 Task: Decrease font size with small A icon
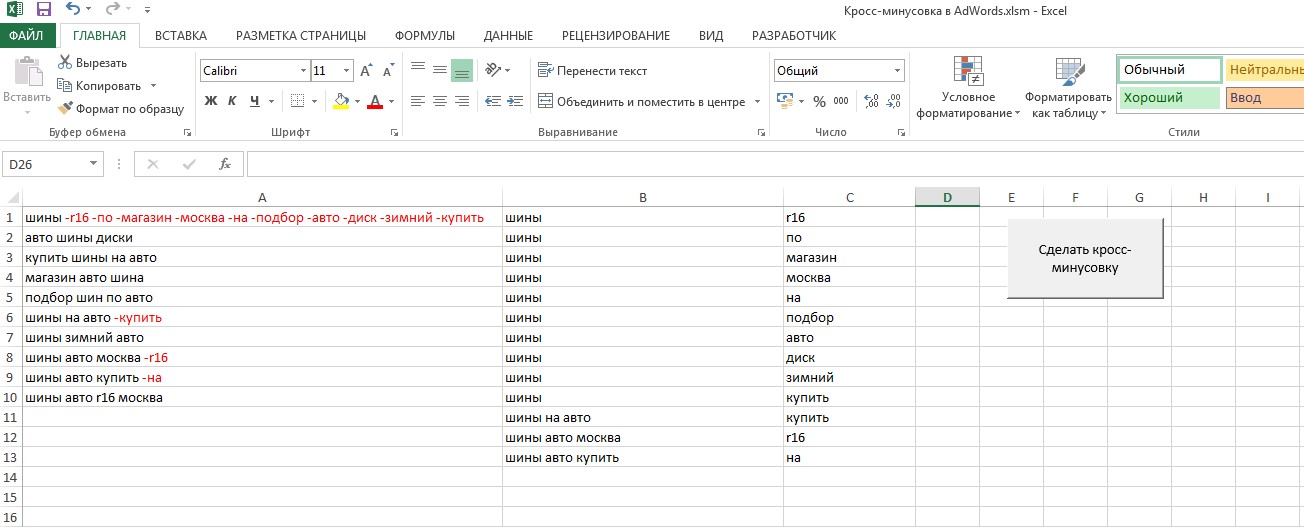click(x=387, y=71)
